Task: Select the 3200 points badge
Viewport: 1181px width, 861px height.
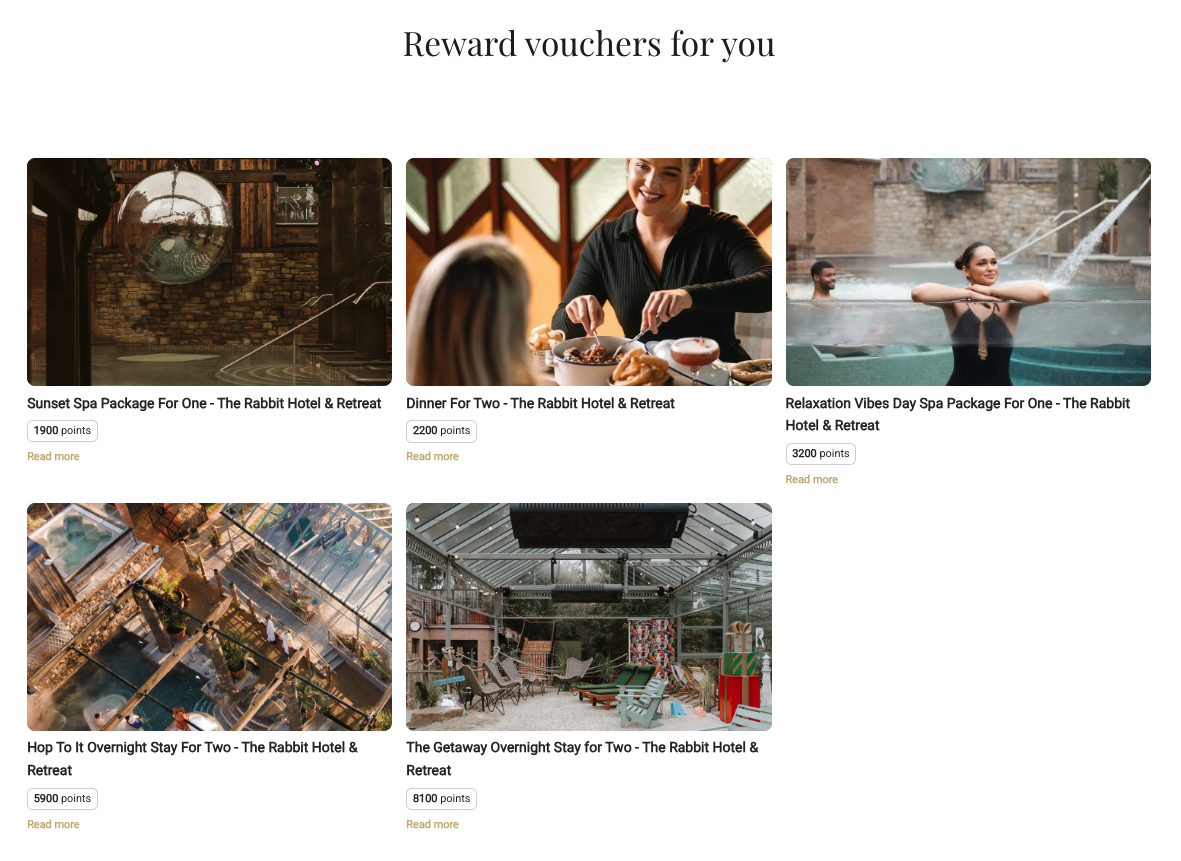Action: pyautogui.click(x=820, y=453)
